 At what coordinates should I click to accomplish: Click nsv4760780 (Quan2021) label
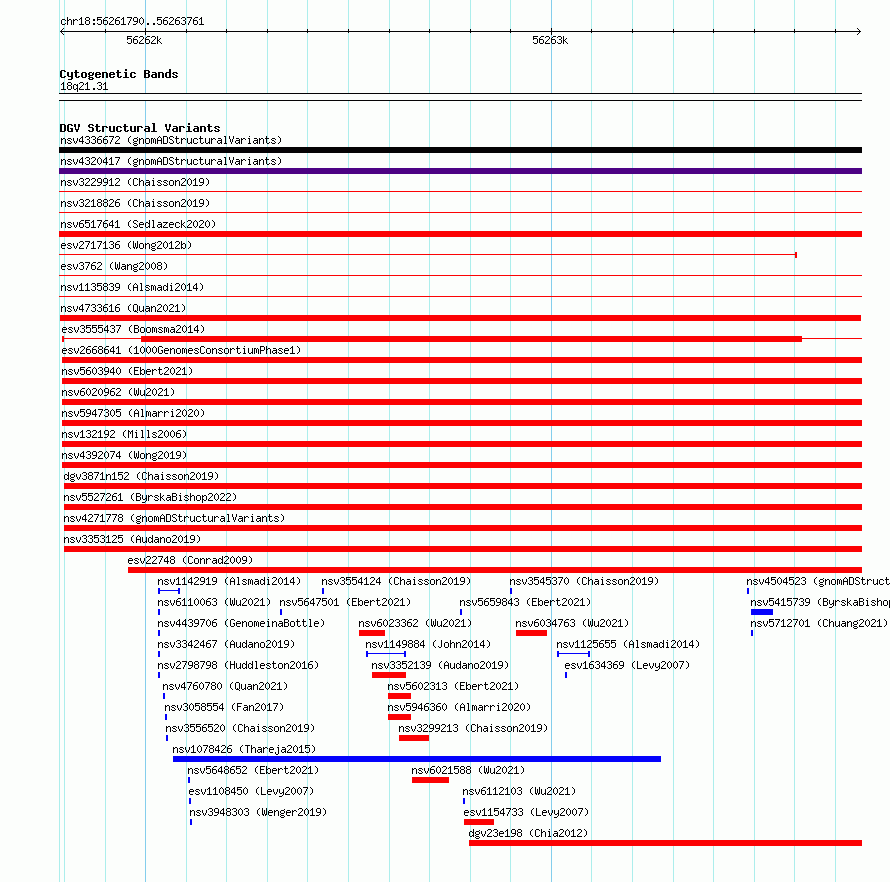225,686
